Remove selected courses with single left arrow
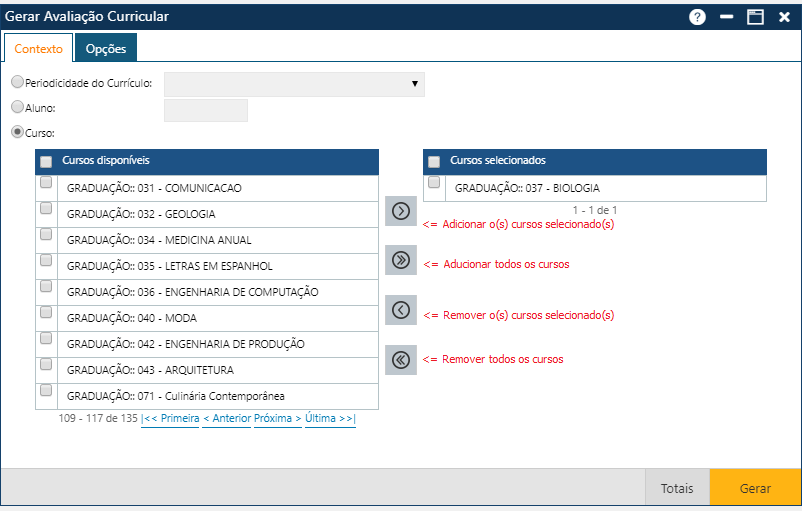 click(x=401, y=310)
